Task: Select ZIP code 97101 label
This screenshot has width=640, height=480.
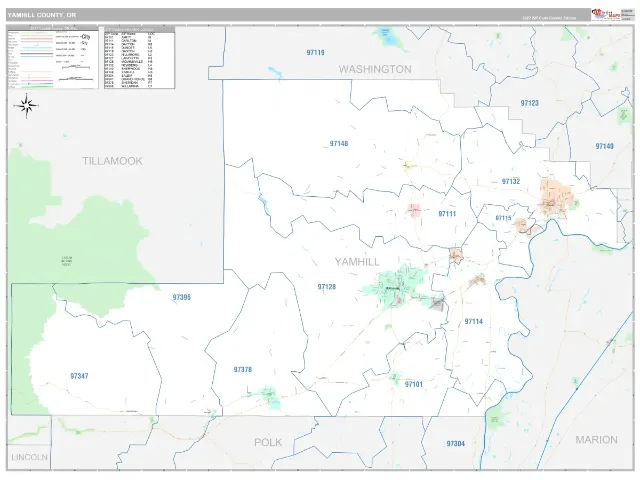Action: 413,384
